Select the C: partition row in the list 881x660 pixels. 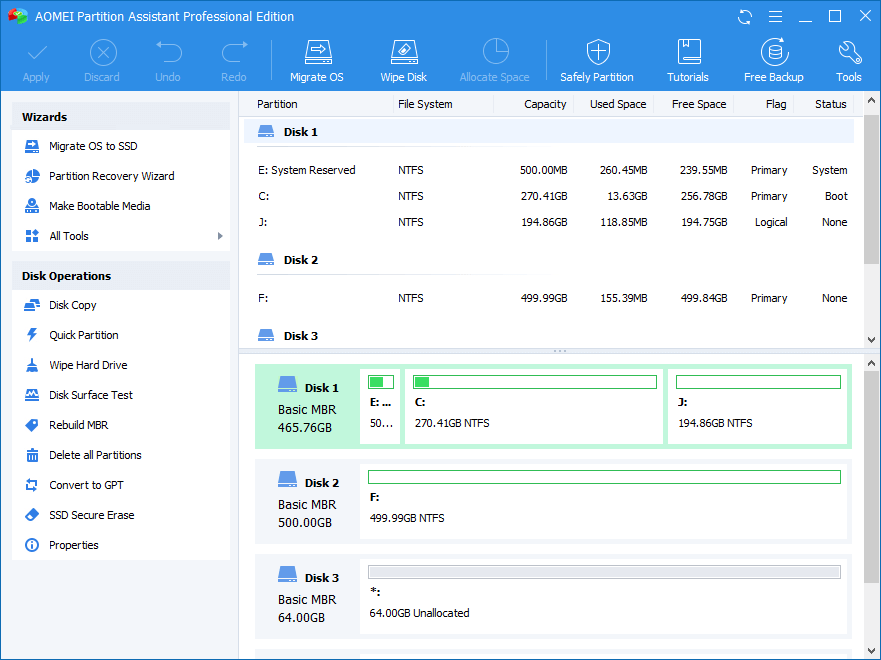click(549, 196)
